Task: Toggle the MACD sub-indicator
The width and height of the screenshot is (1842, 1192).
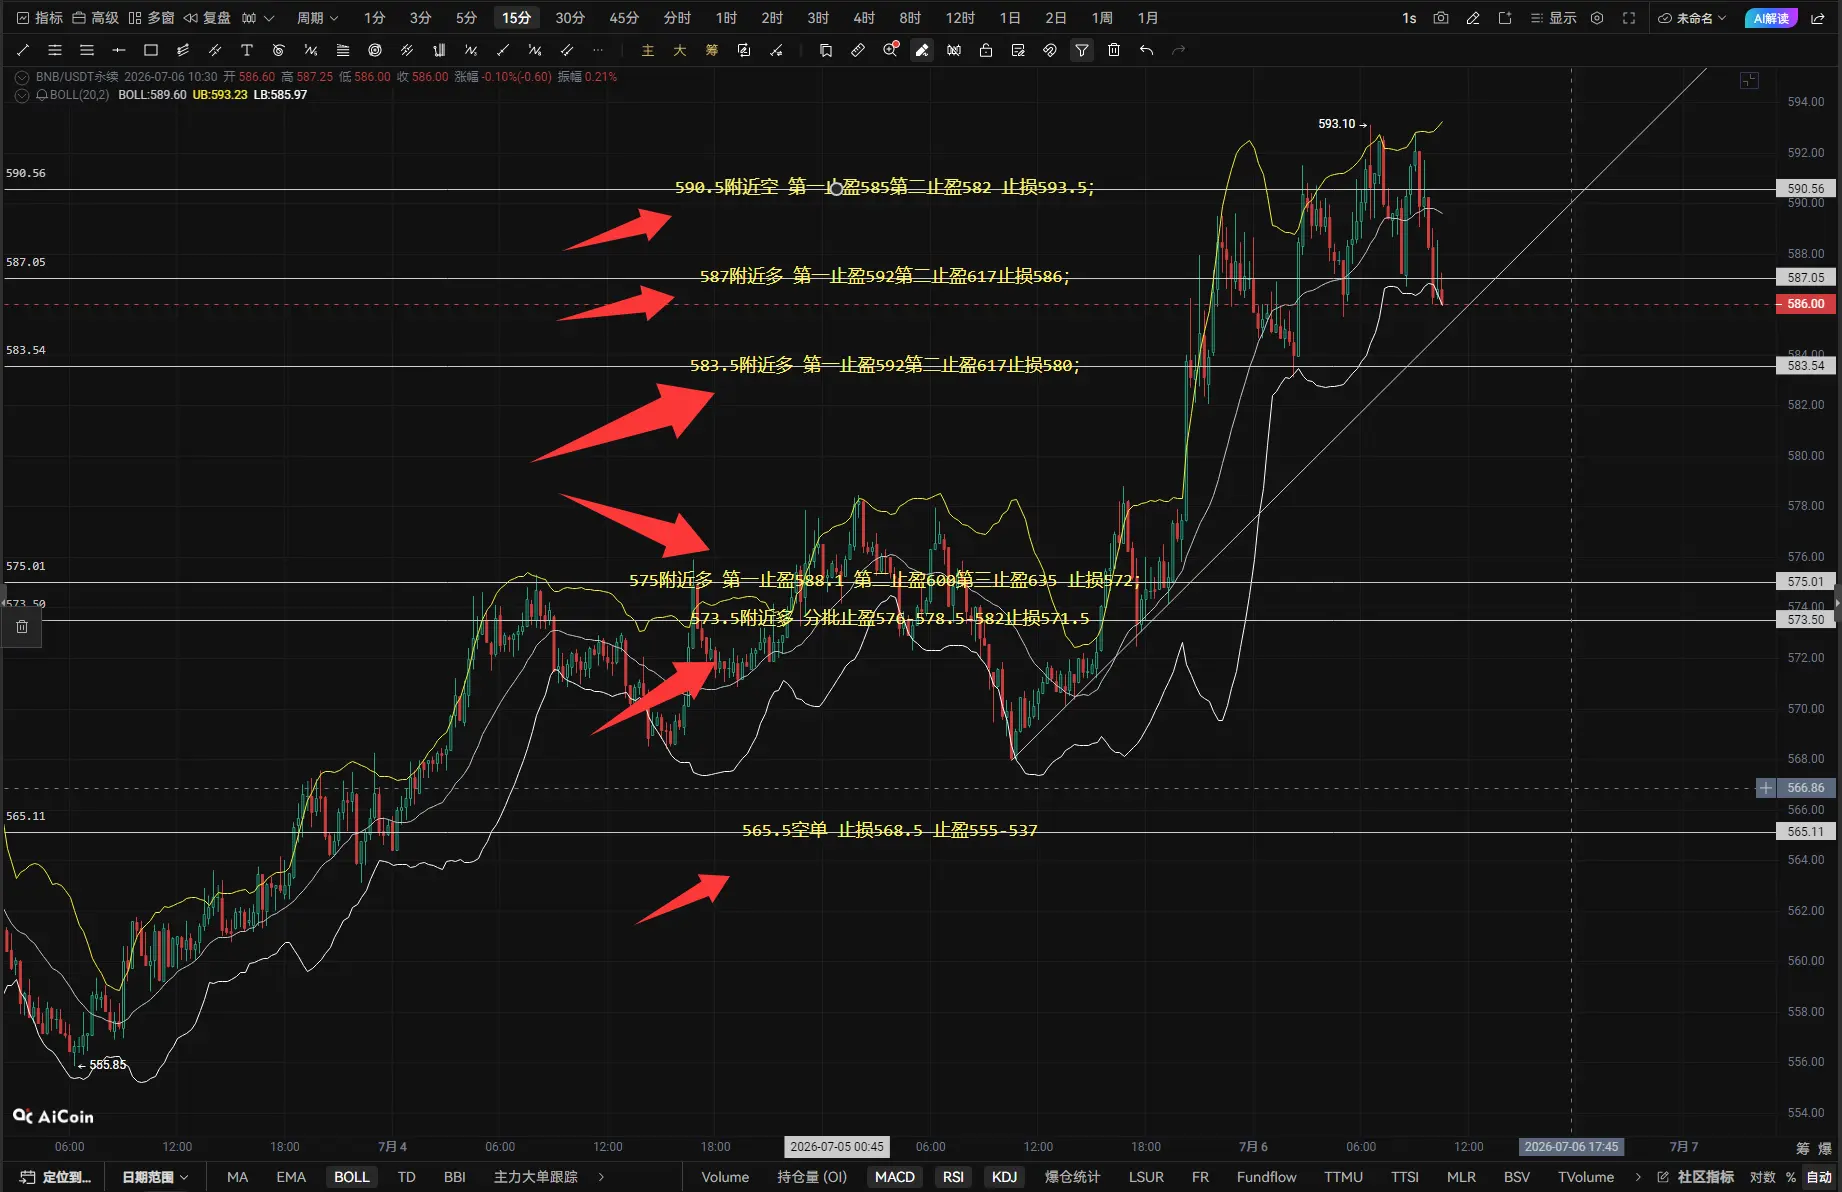Action: pyautogui.click(x=895, y=1177)
